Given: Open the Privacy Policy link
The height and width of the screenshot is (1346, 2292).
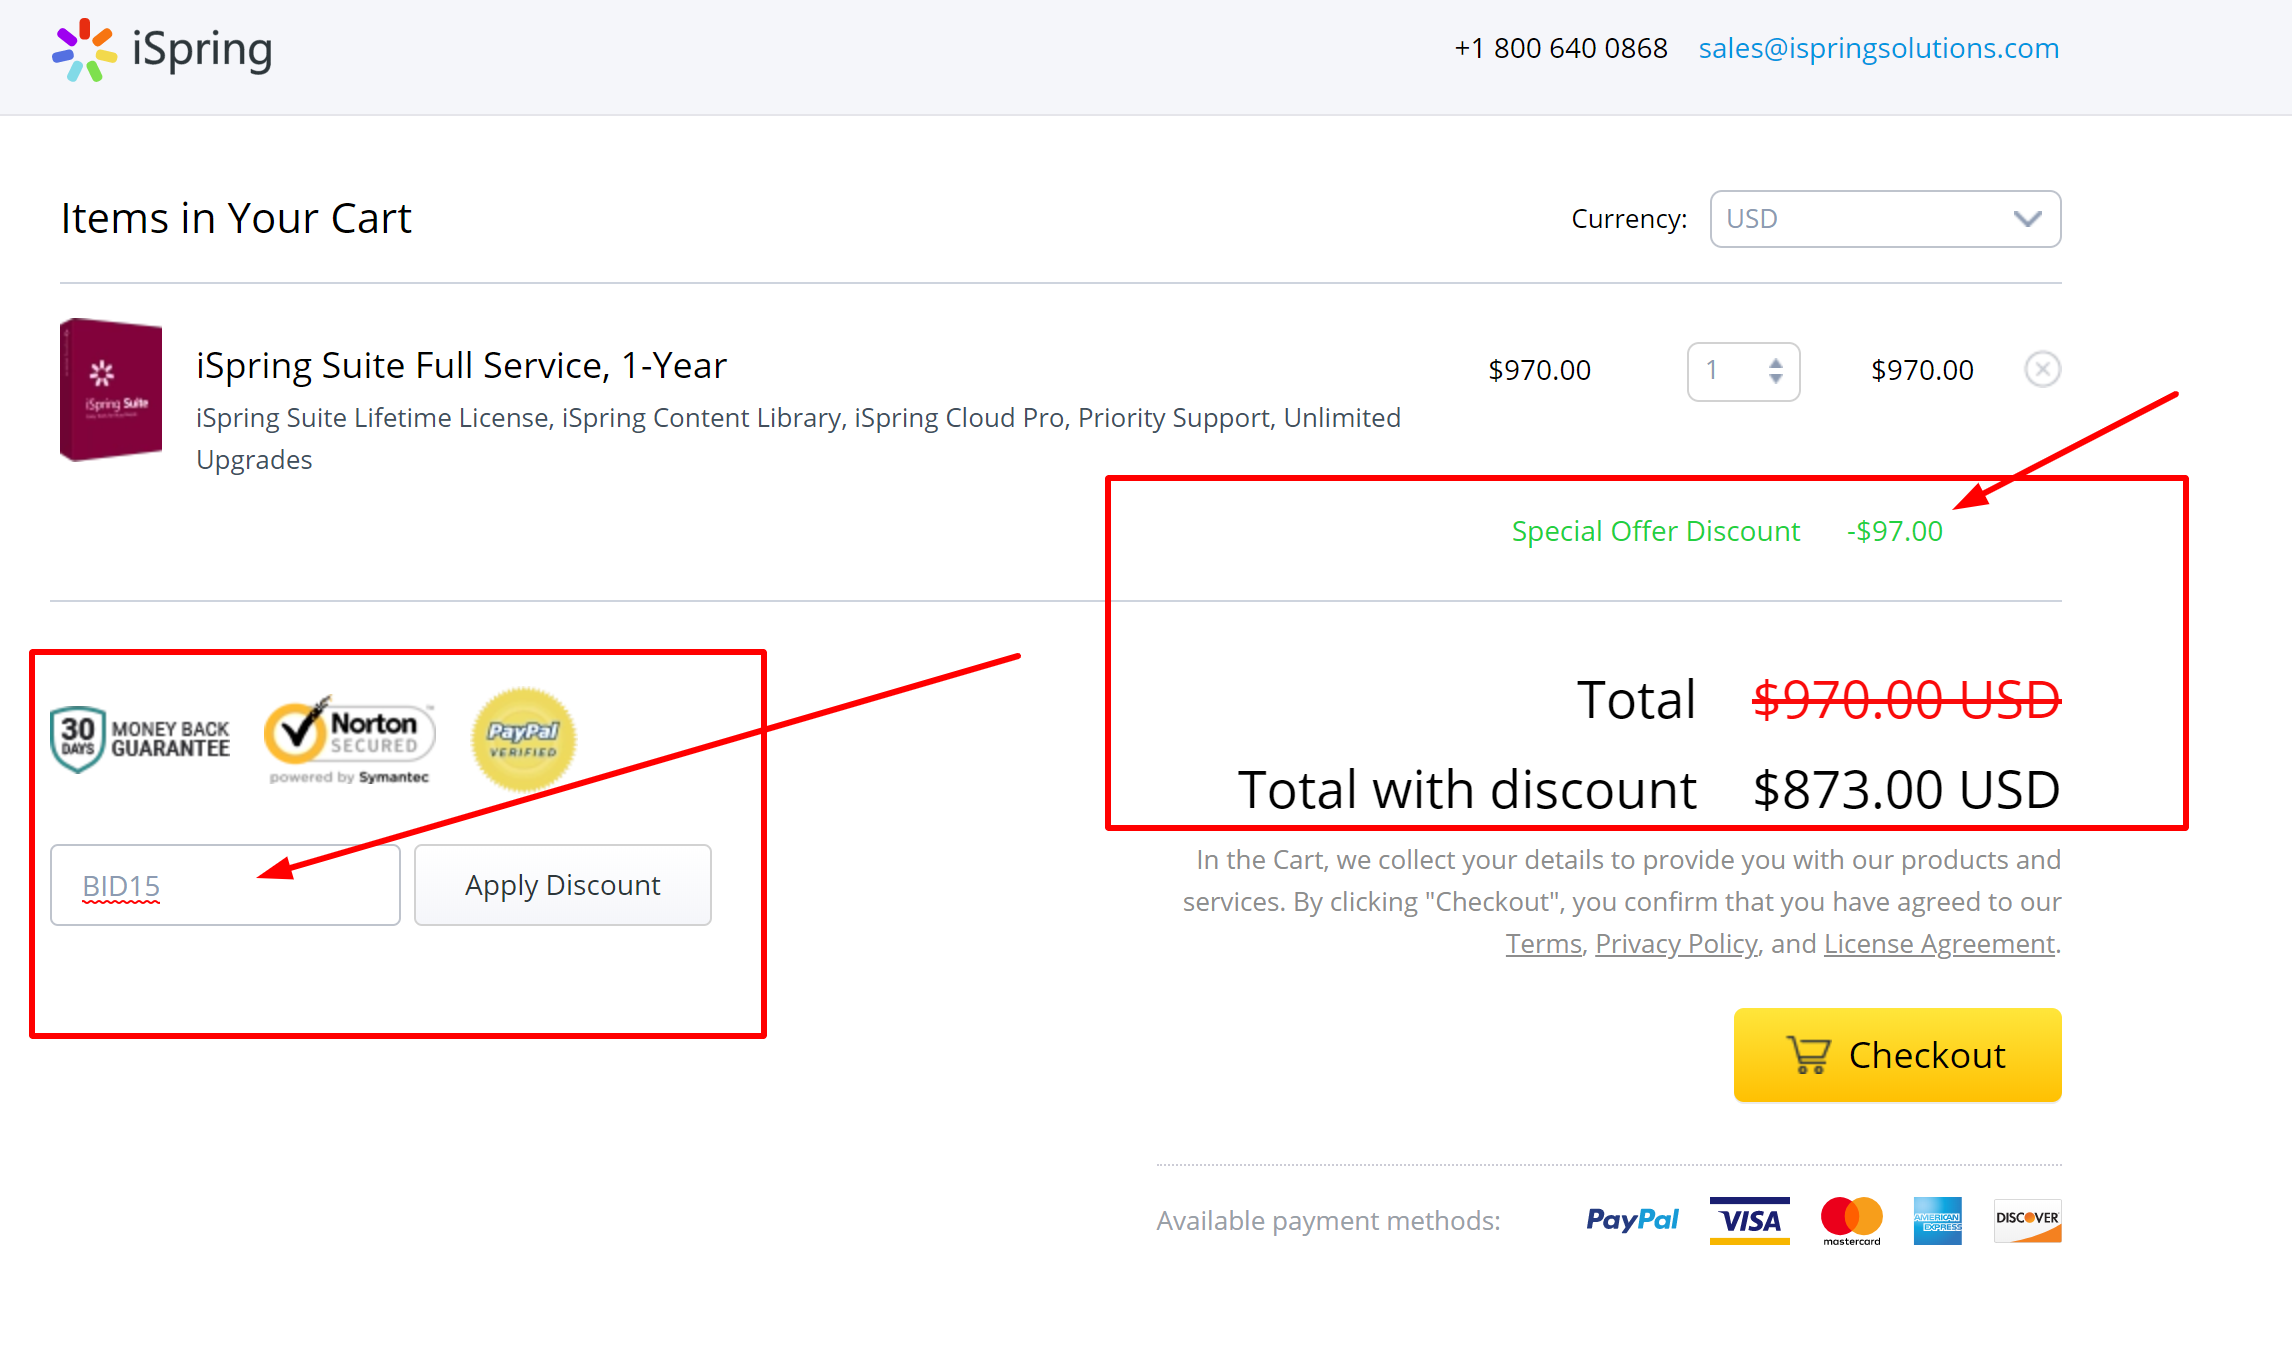Looking at the screenshot, I should [x=1676, y=943].
